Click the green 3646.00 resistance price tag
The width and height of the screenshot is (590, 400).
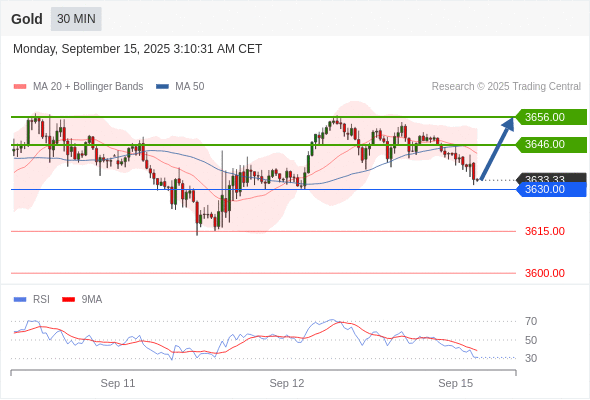click(551, 144)
